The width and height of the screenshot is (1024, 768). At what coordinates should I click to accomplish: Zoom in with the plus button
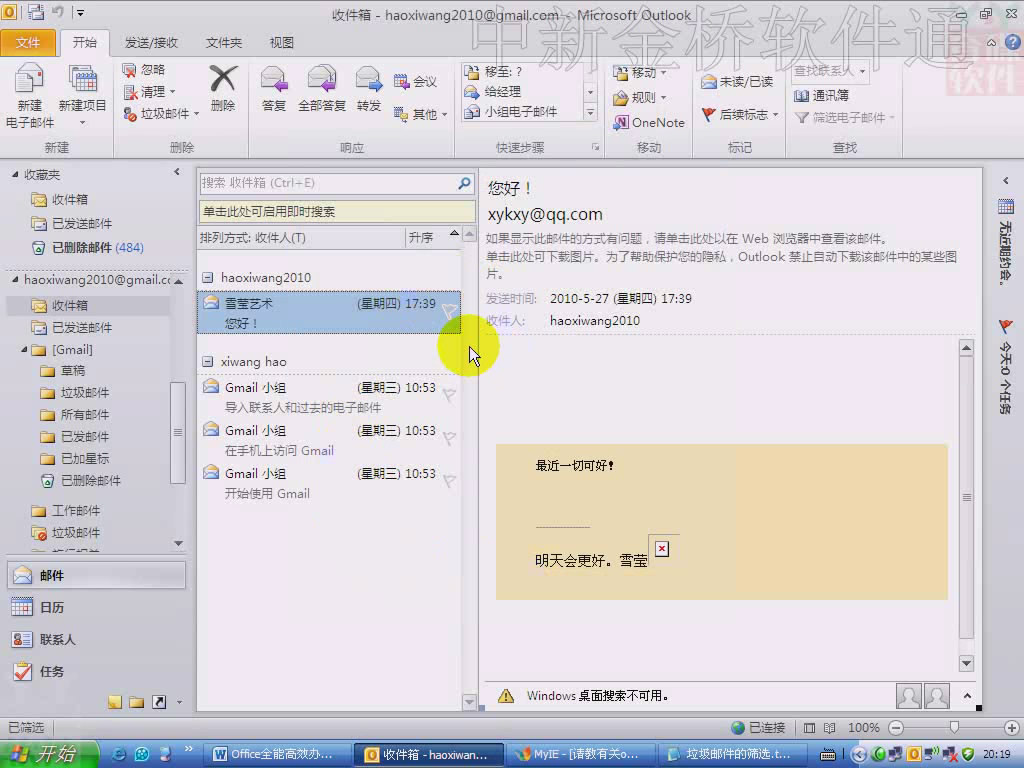tap(1012, 728)
